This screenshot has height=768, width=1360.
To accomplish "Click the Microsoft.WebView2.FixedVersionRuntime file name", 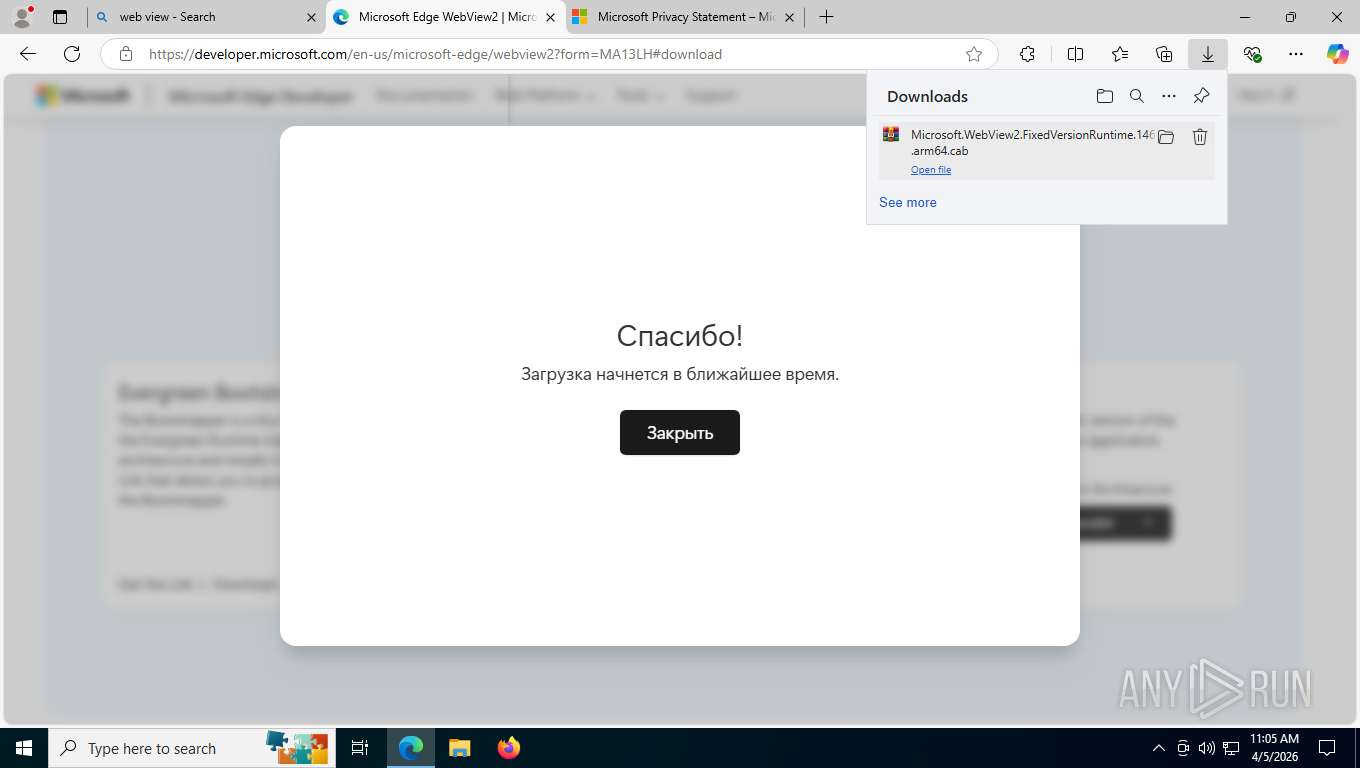I will (x=1032, y=142).
